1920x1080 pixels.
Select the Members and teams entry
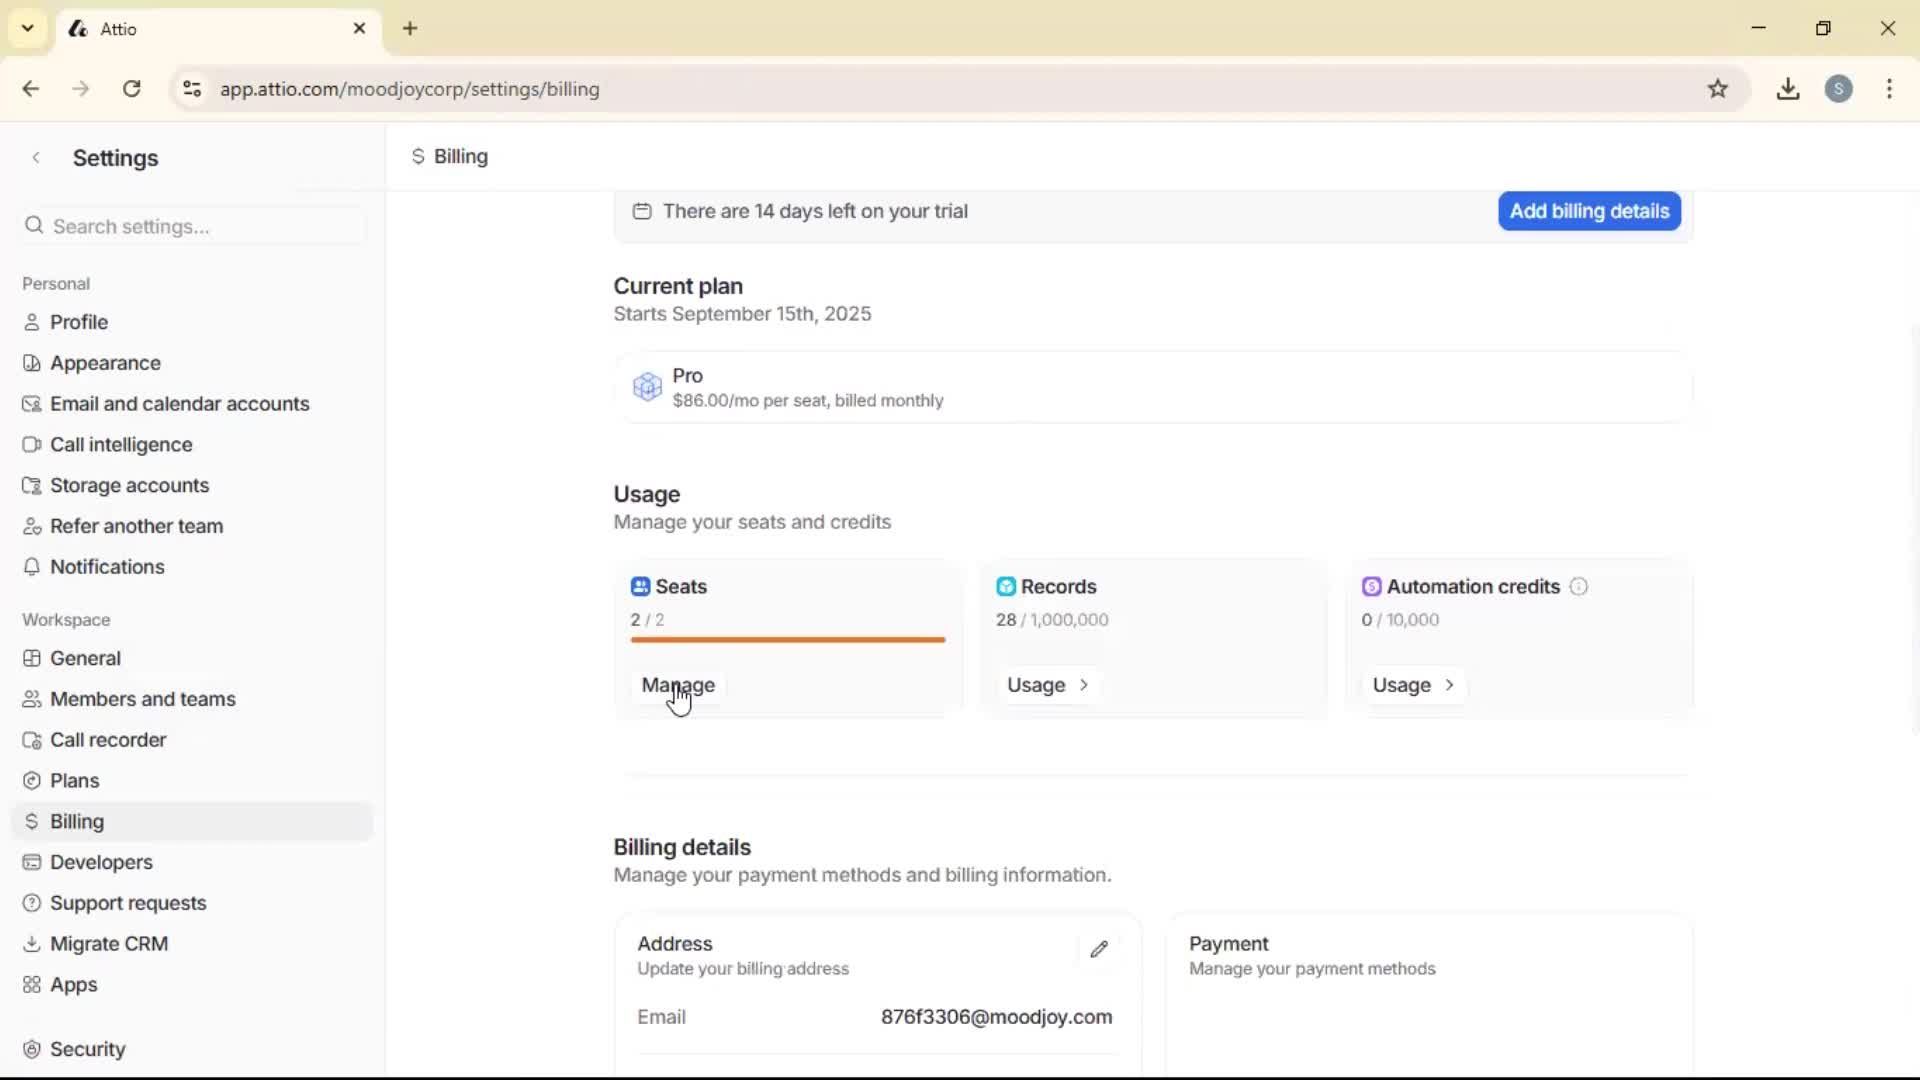[143, 699]
